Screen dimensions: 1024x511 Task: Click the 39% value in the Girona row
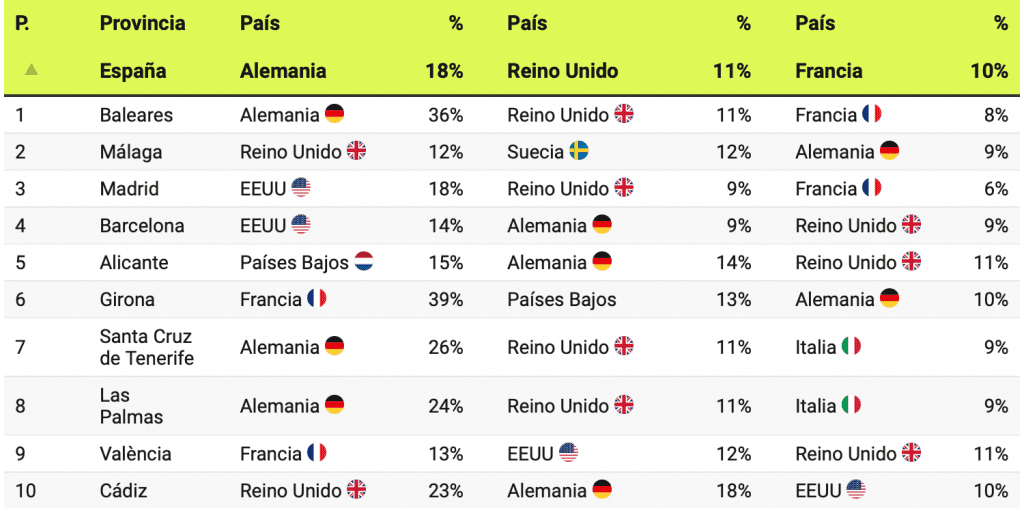(x=445, y=299)
